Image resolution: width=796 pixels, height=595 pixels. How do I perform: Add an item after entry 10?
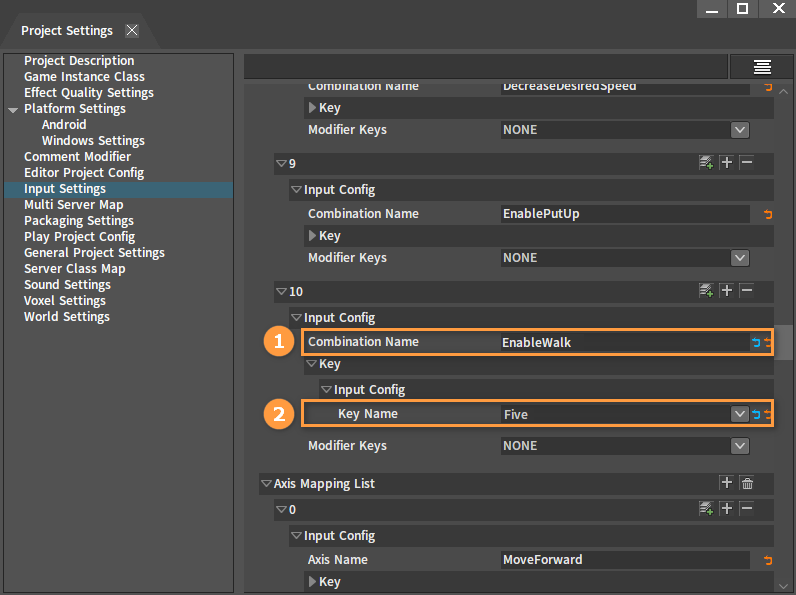pyautogui.click(x=726, y=290)
